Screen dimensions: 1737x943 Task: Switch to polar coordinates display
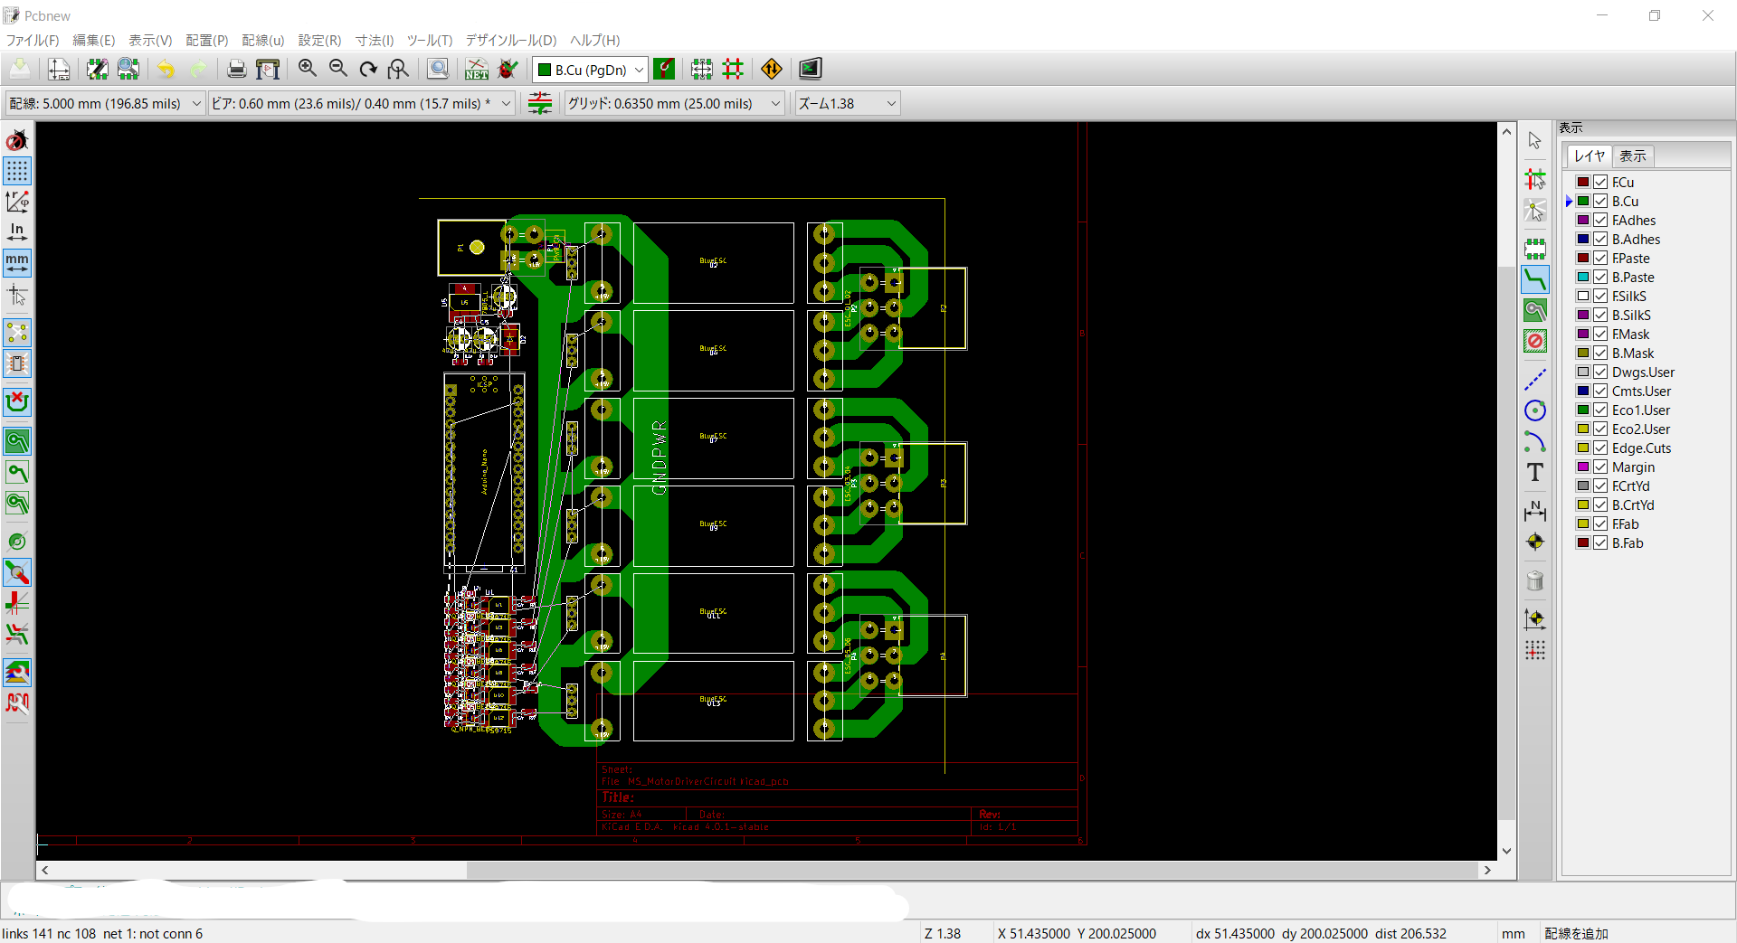[17, 202]
